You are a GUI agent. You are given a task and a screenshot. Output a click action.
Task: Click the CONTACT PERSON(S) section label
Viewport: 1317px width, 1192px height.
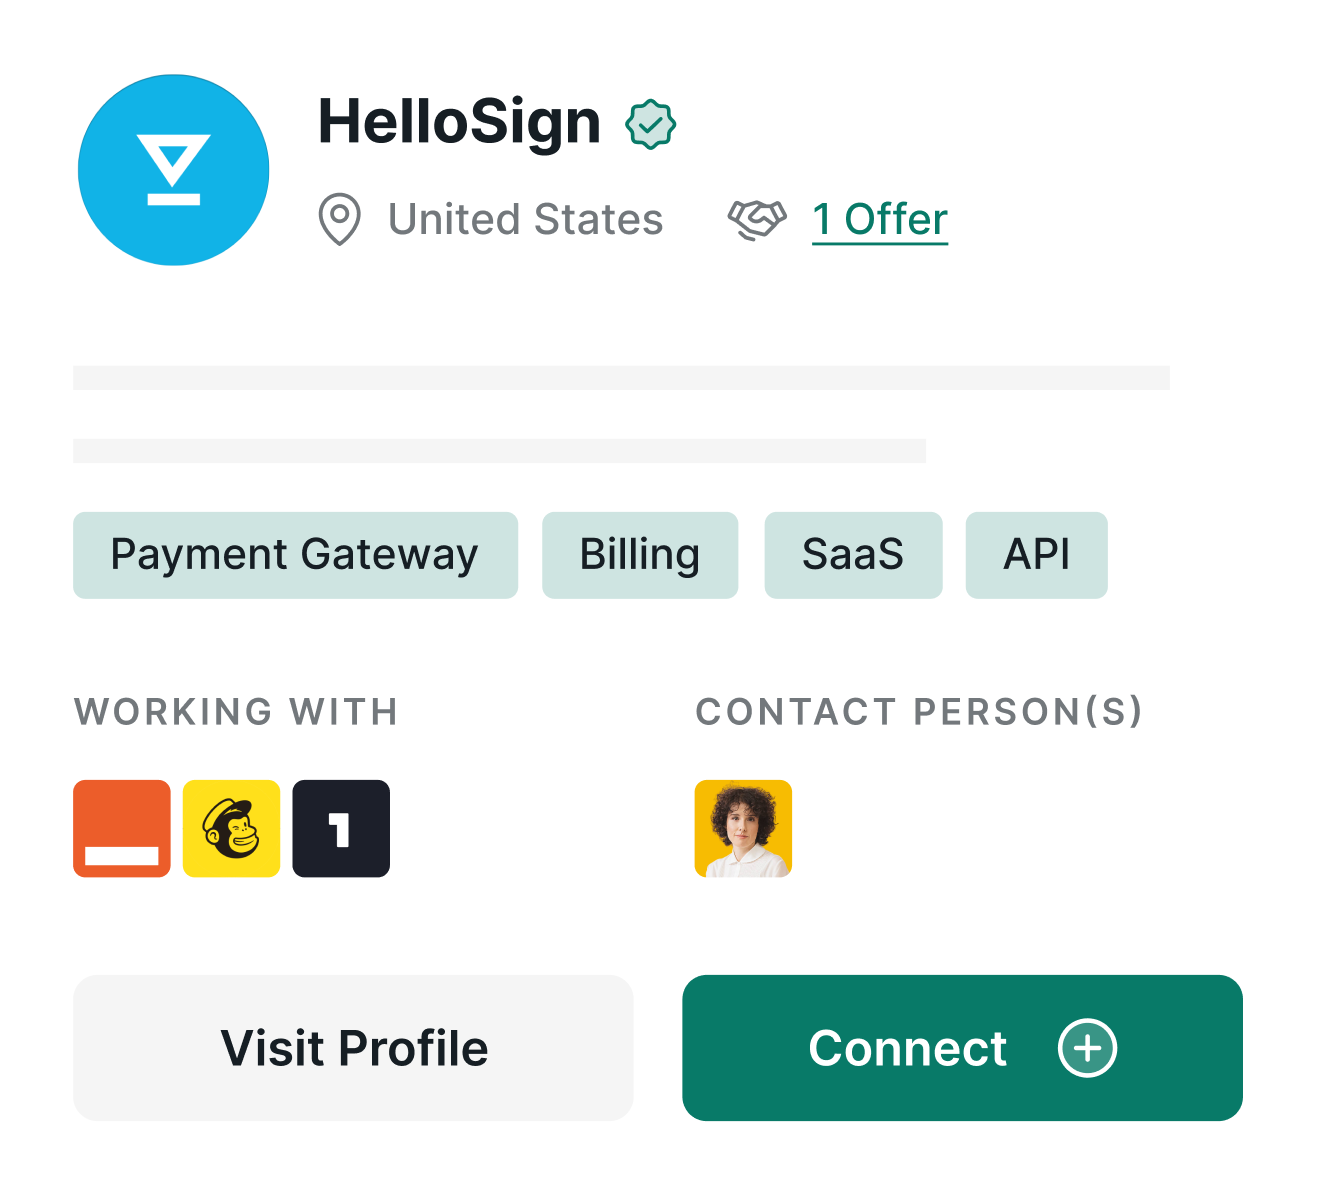[x=920, y=713]
